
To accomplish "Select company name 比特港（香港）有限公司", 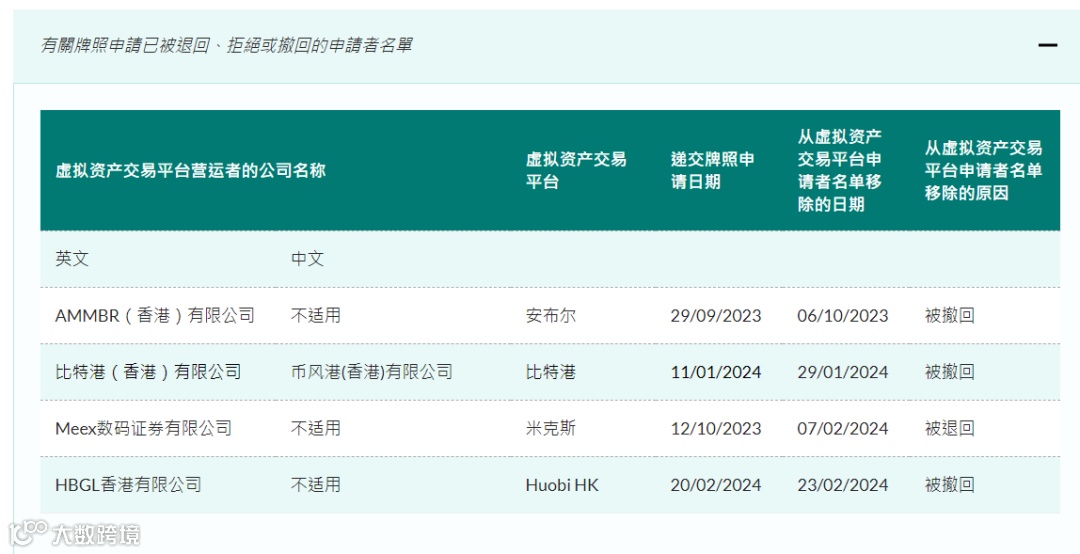I will coord(148,372).
